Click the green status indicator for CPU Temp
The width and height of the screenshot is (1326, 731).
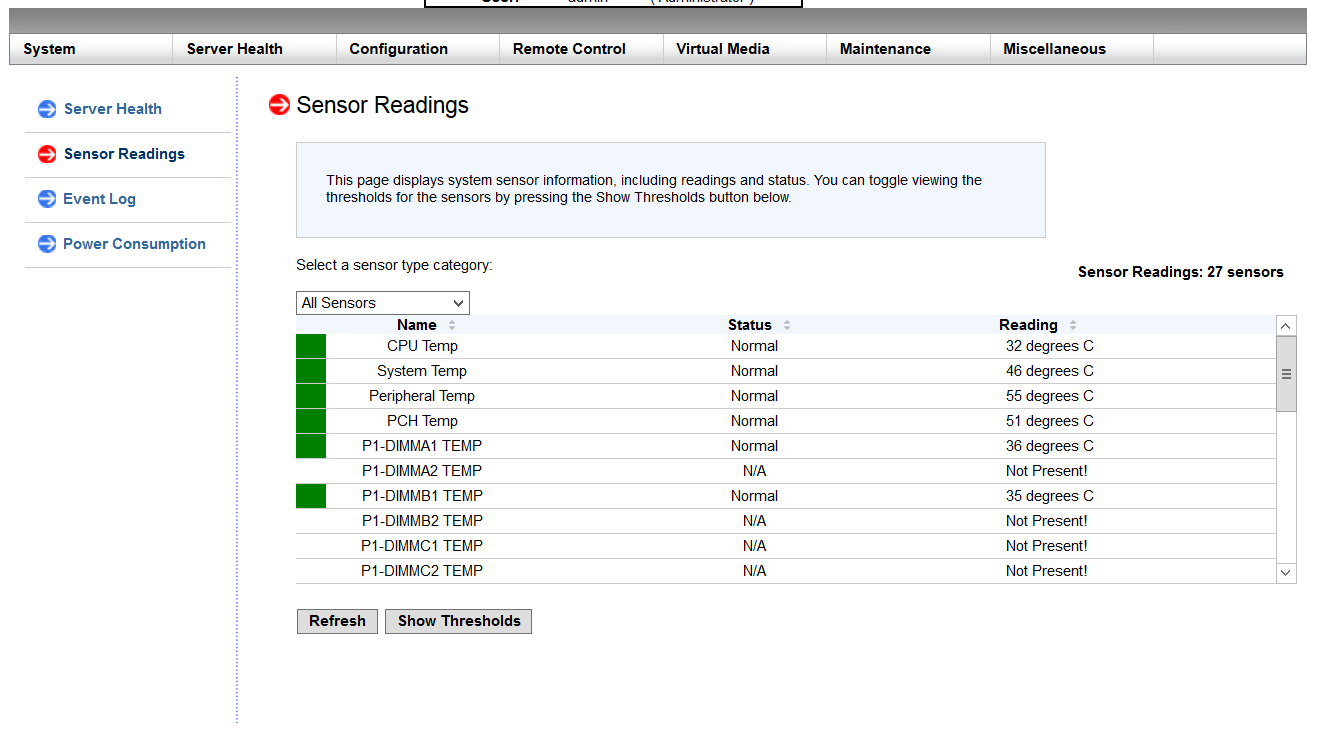pos(310,345)
